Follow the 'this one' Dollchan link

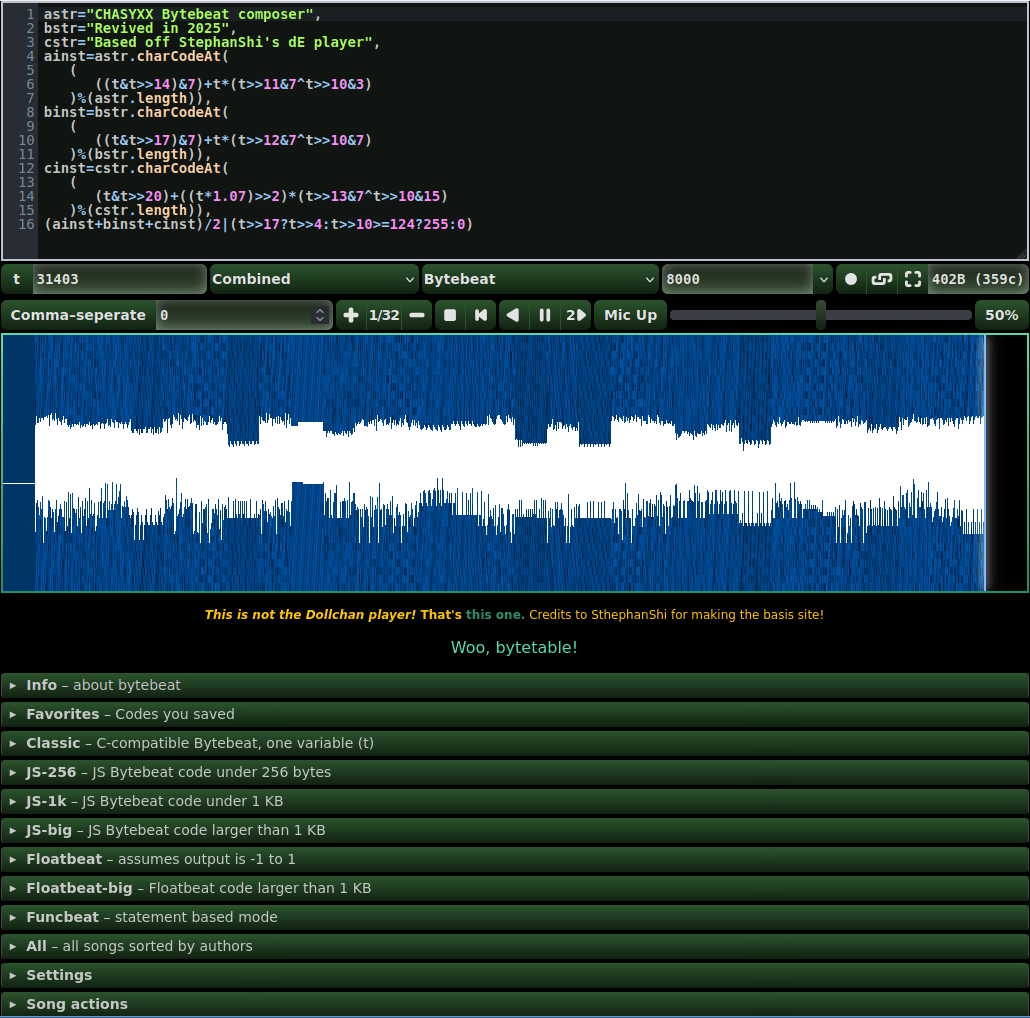coord(495,615)
